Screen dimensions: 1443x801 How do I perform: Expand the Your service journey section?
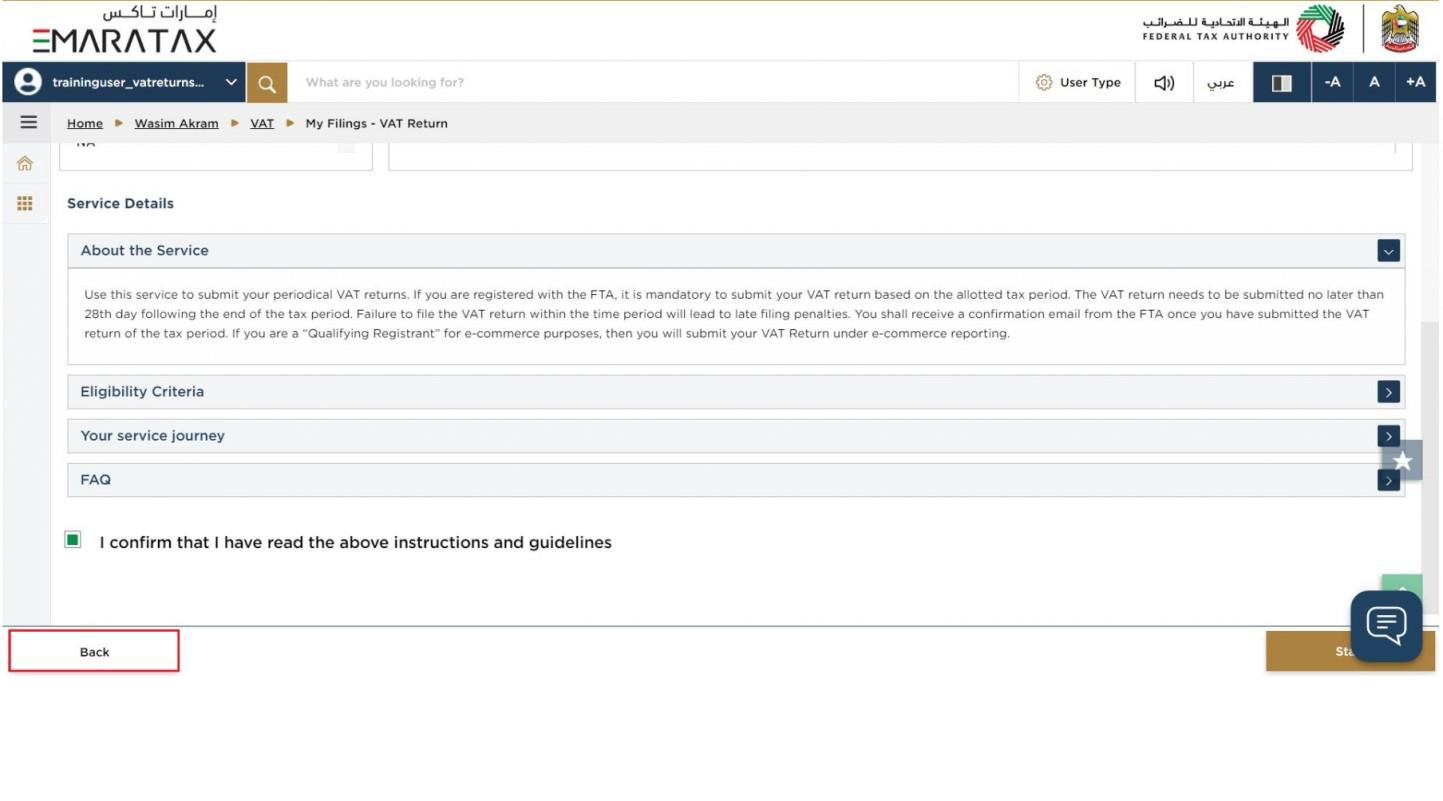pos(1388,436)
